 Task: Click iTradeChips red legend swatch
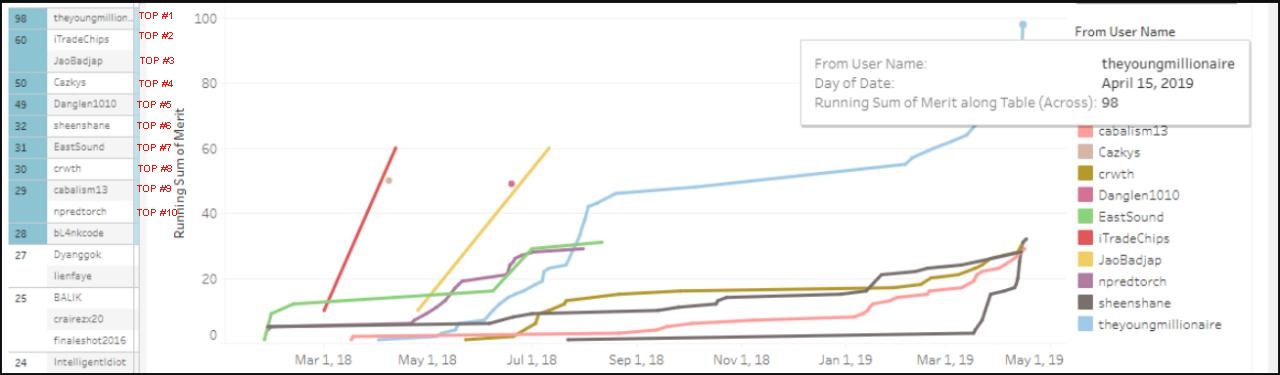click(x=1084, y=238)
